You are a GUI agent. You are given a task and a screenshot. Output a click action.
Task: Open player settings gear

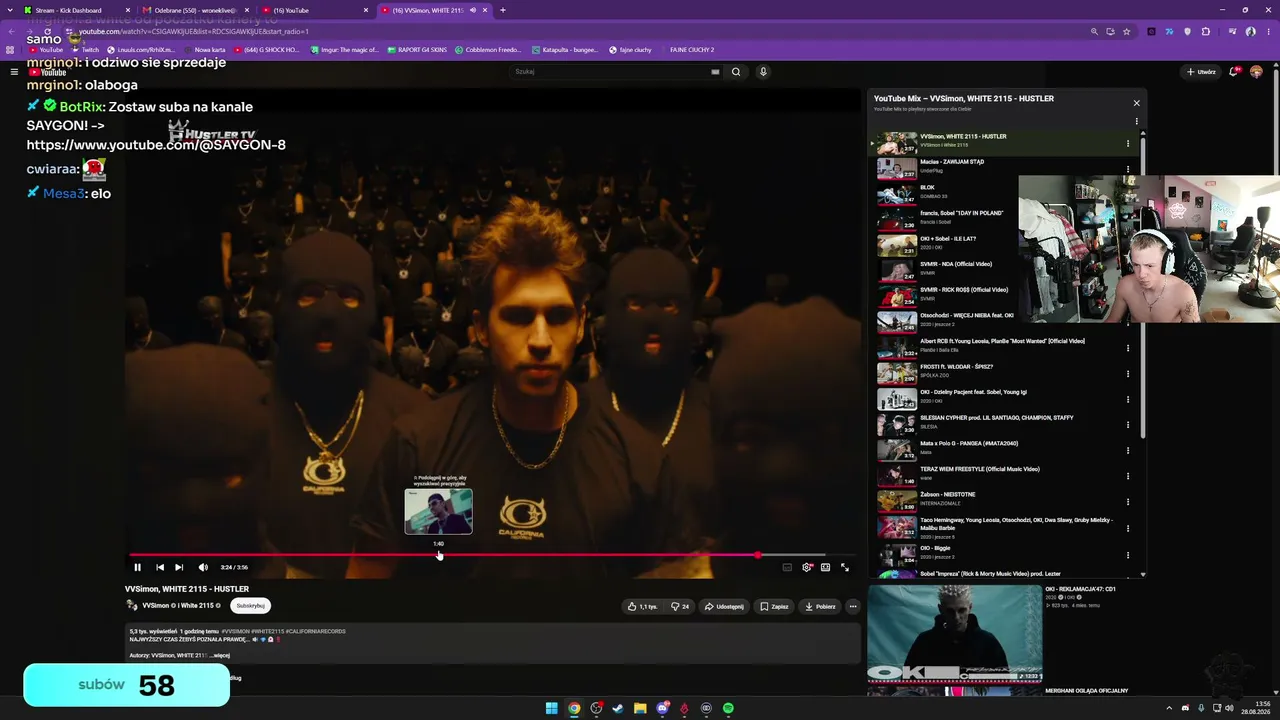[x=807, y=567]
